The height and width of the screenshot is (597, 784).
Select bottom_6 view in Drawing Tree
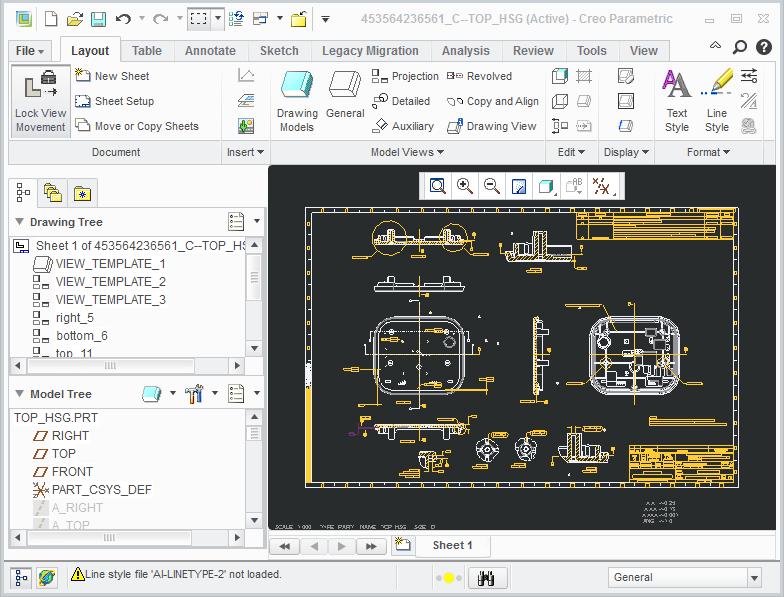coord(70,336)
